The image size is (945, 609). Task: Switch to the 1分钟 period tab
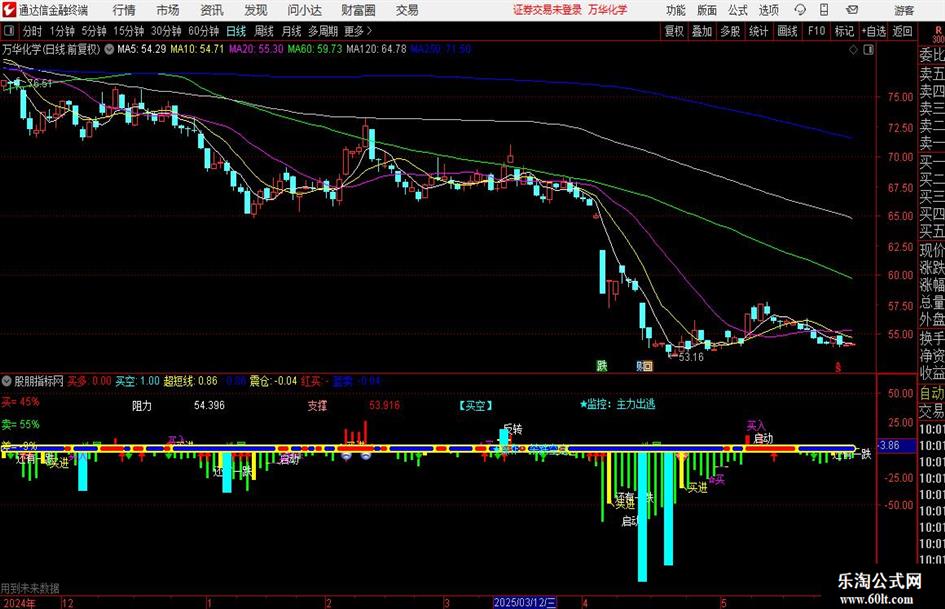click(61, 31)
